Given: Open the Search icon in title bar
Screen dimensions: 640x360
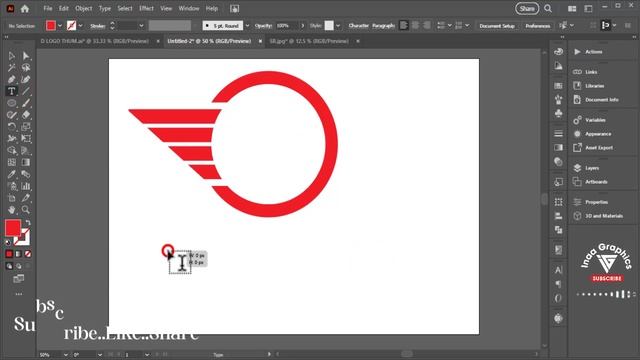Looking at the screenshot, I should pos(548,9).
